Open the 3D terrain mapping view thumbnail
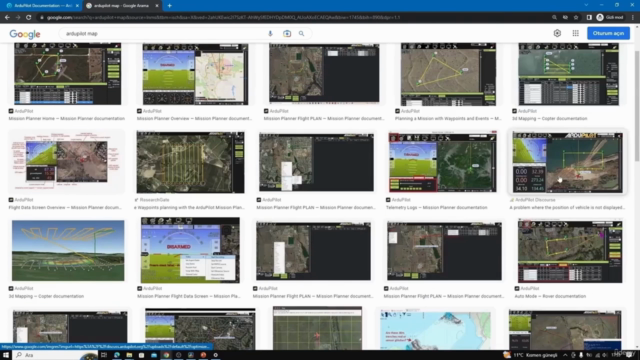The image size is (640, 360). click(68, 251)
